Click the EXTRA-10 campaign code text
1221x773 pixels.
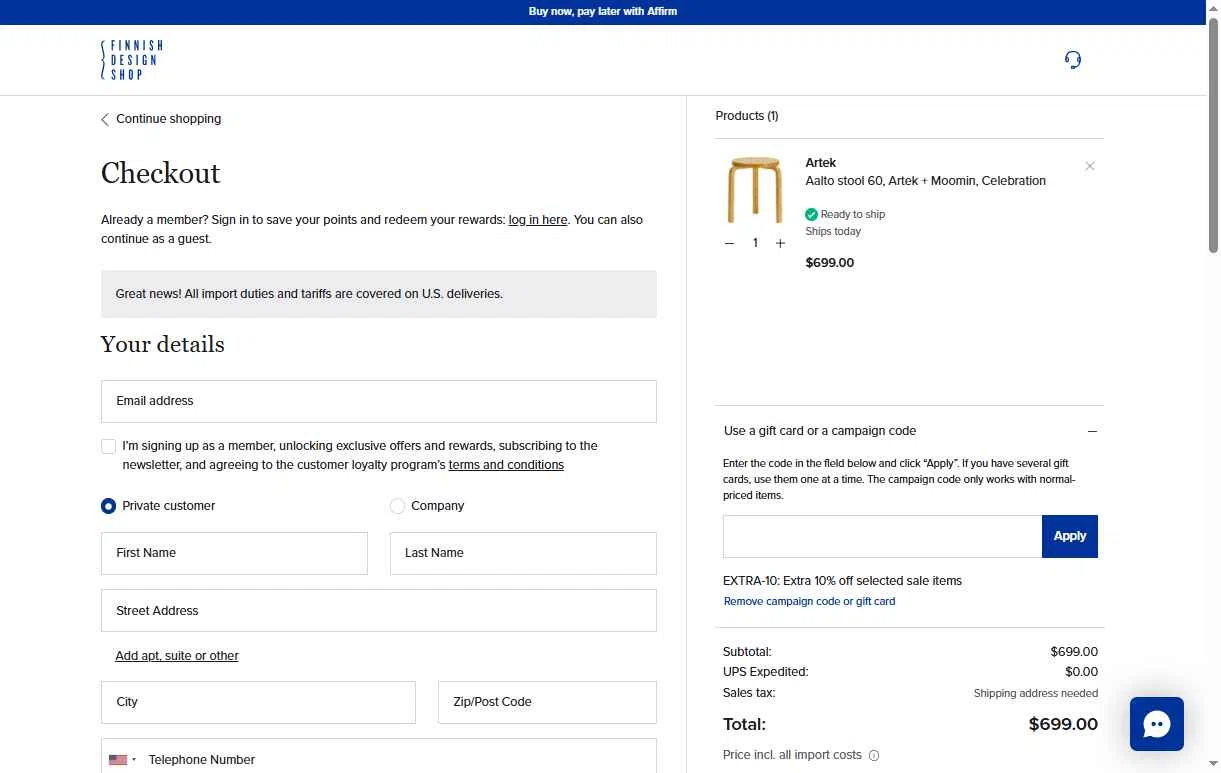click(x=842, y=581)
